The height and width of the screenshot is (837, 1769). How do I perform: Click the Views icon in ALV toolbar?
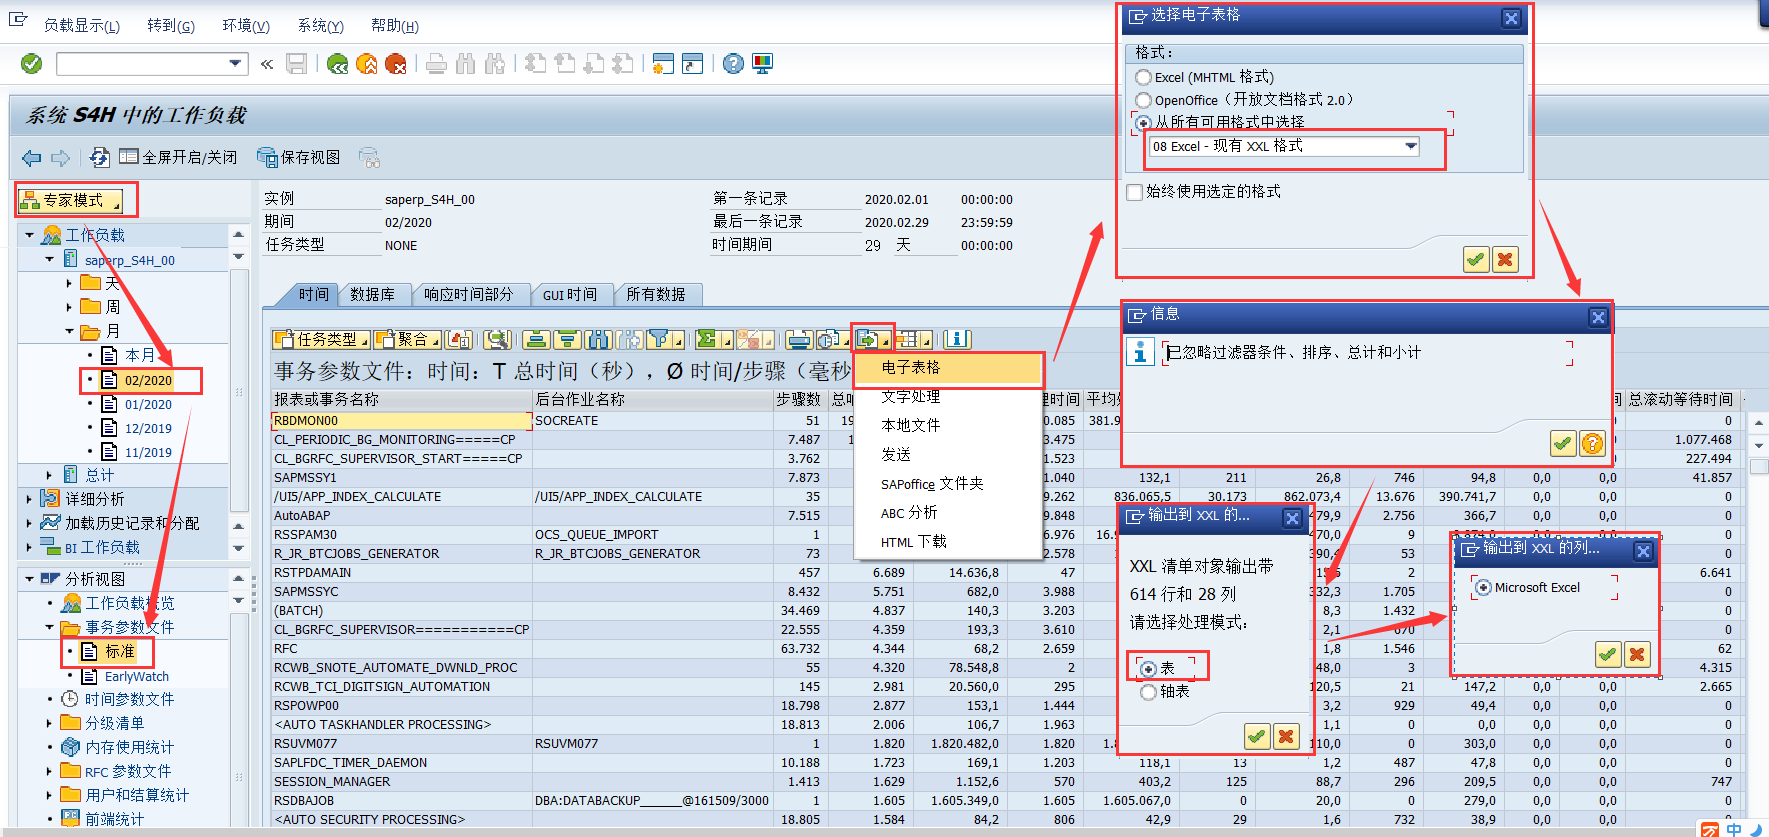(828, 340)
